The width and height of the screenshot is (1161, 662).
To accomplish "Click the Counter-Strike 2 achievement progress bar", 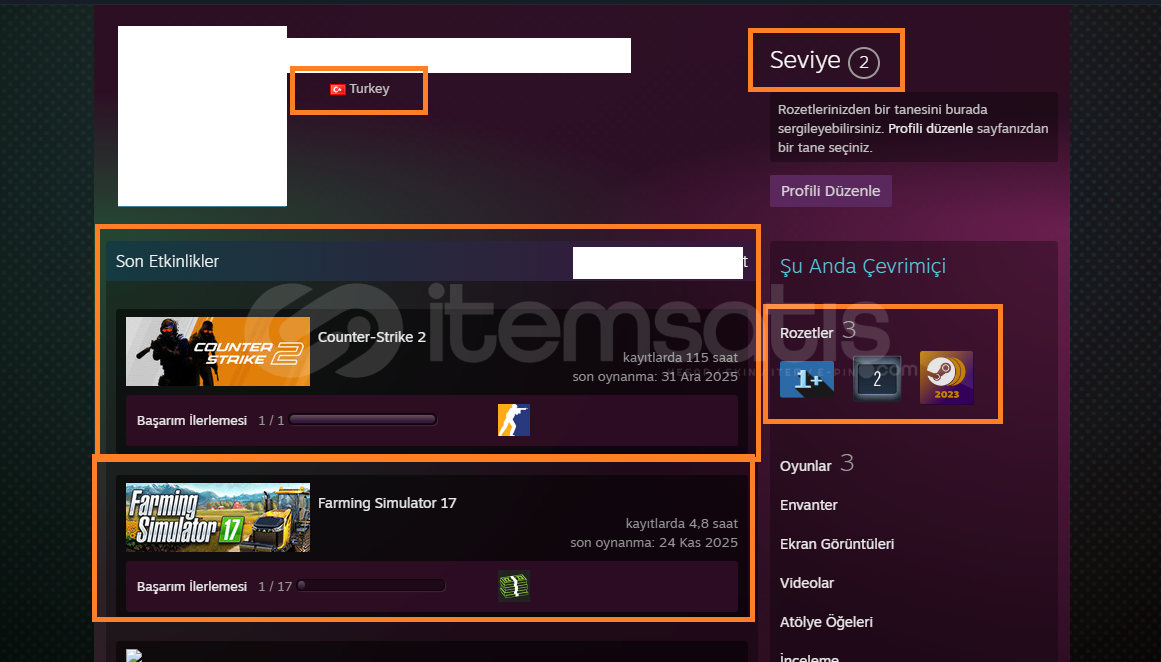I will (x=363, y=420).
